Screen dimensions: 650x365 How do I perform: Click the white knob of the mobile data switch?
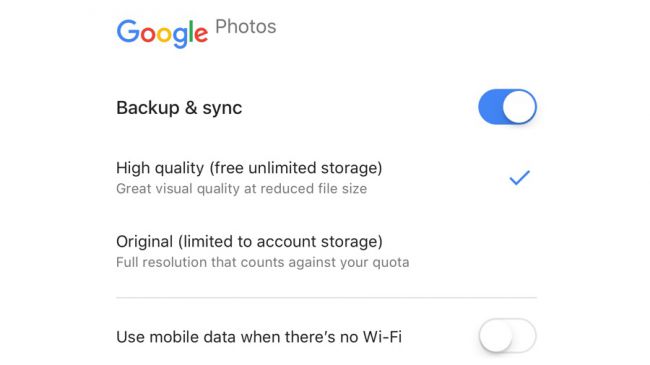pyautogui.click(x=496, y=336)
